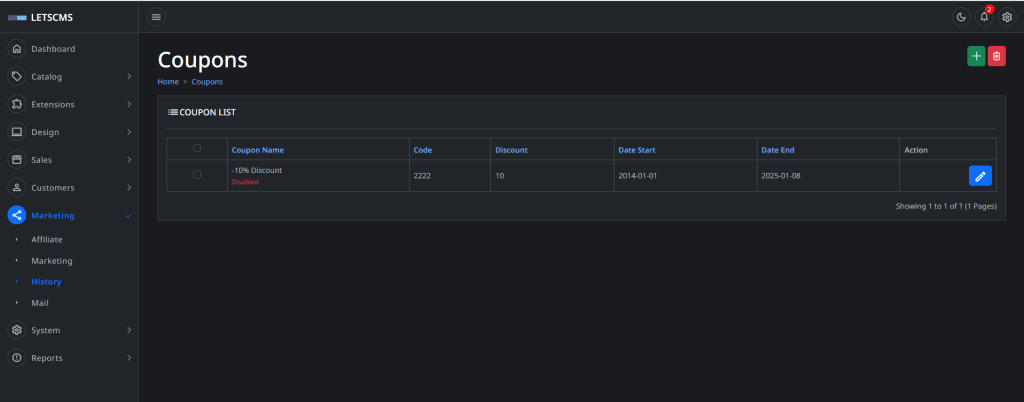Edit the -10% Discount coupon
Image resolution: width=1024 pixels, height=402 pixels.
pyautogui.click(x=980, y=176)
